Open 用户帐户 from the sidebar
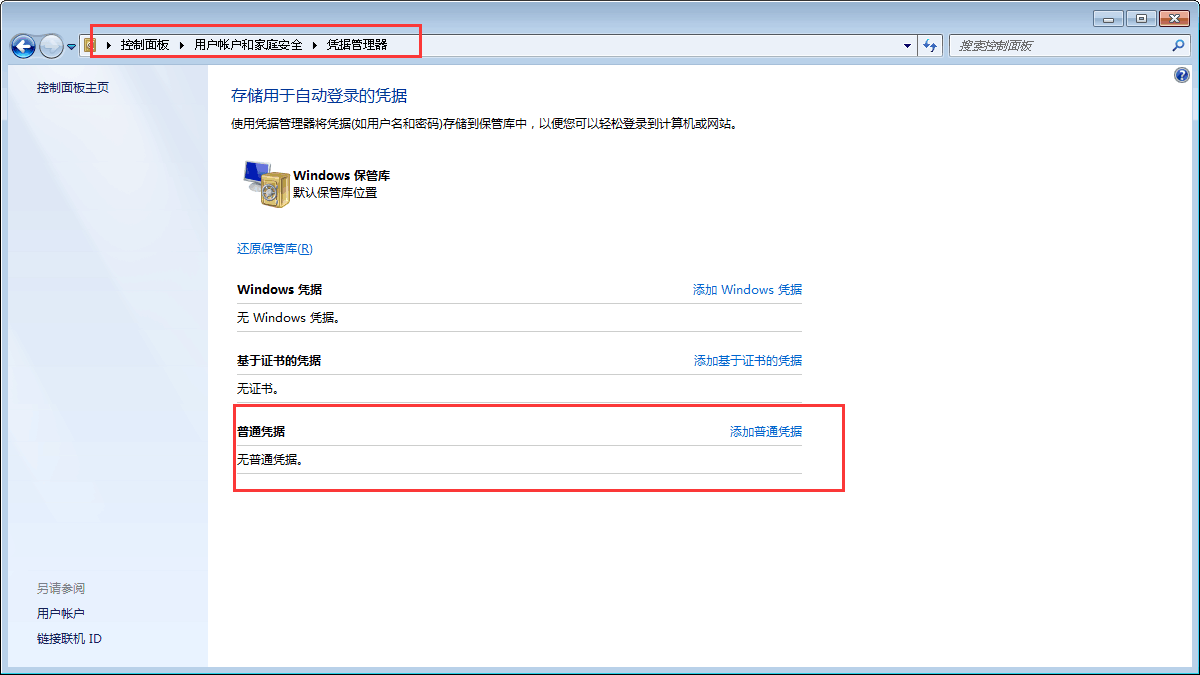 pos(61,613)
